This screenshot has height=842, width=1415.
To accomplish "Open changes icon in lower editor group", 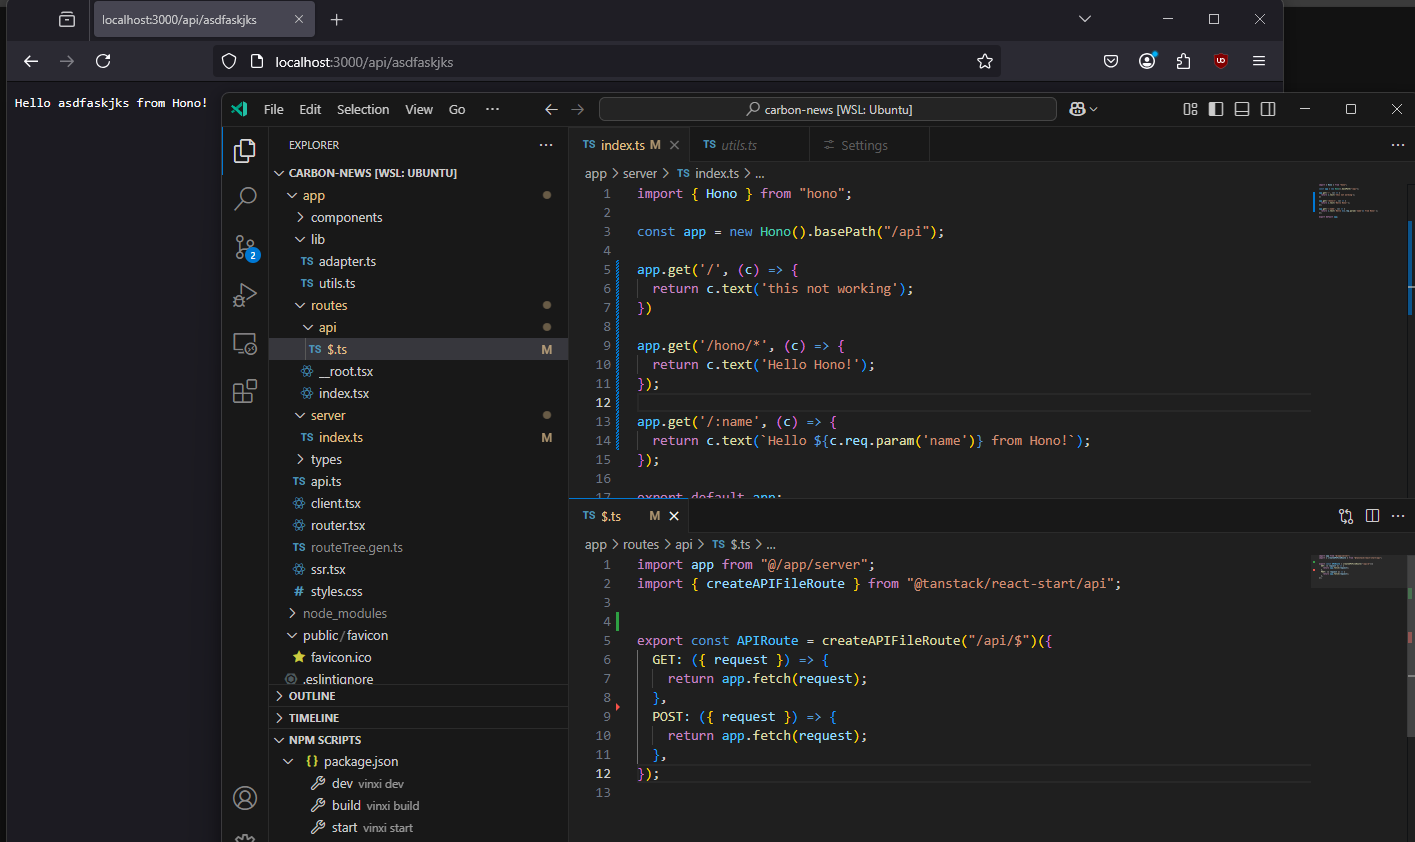I will tap(1346, 516).
